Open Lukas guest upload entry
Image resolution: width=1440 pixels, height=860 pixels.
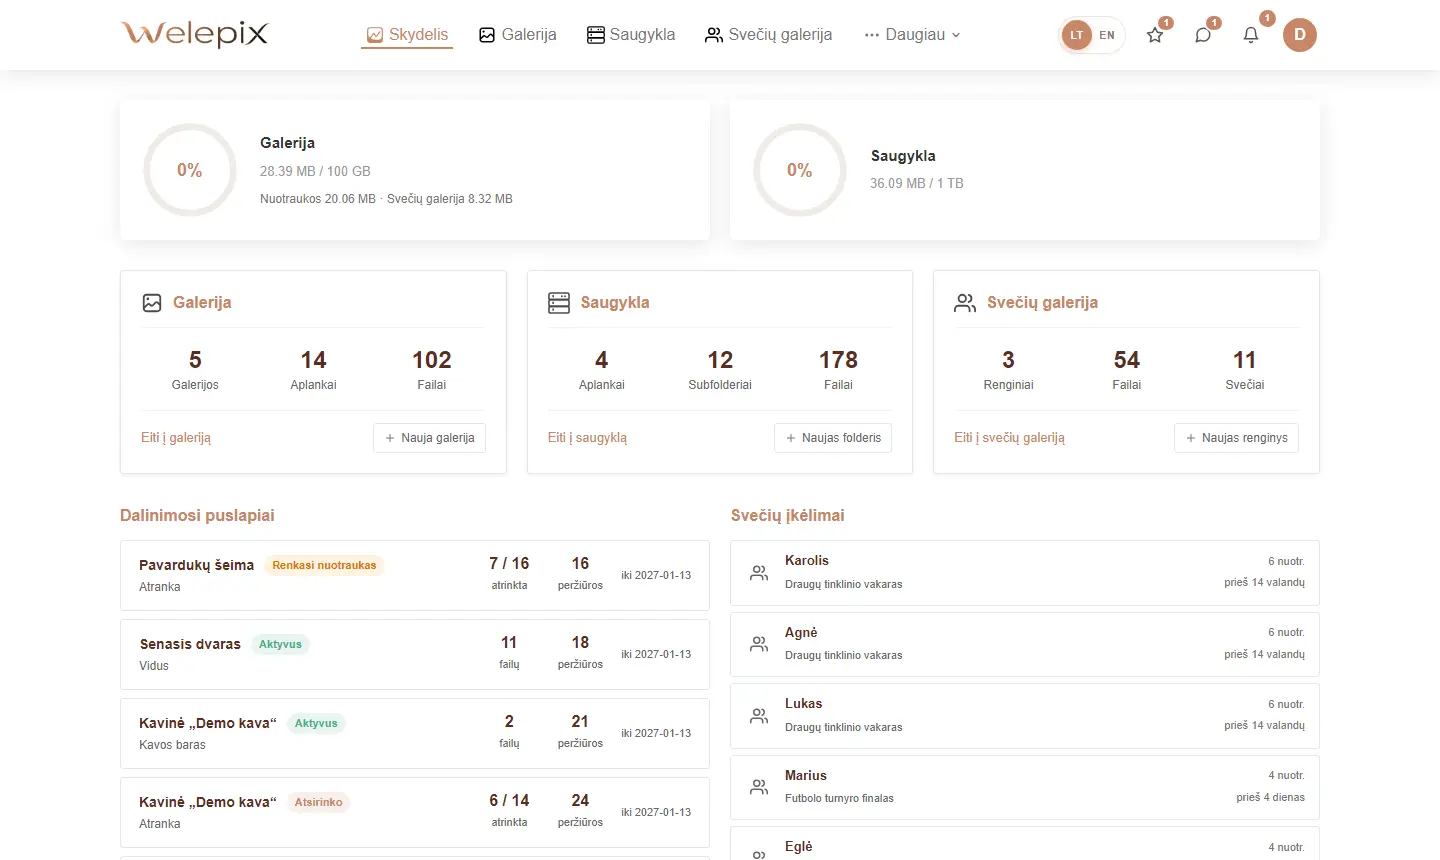point(1025,716)
